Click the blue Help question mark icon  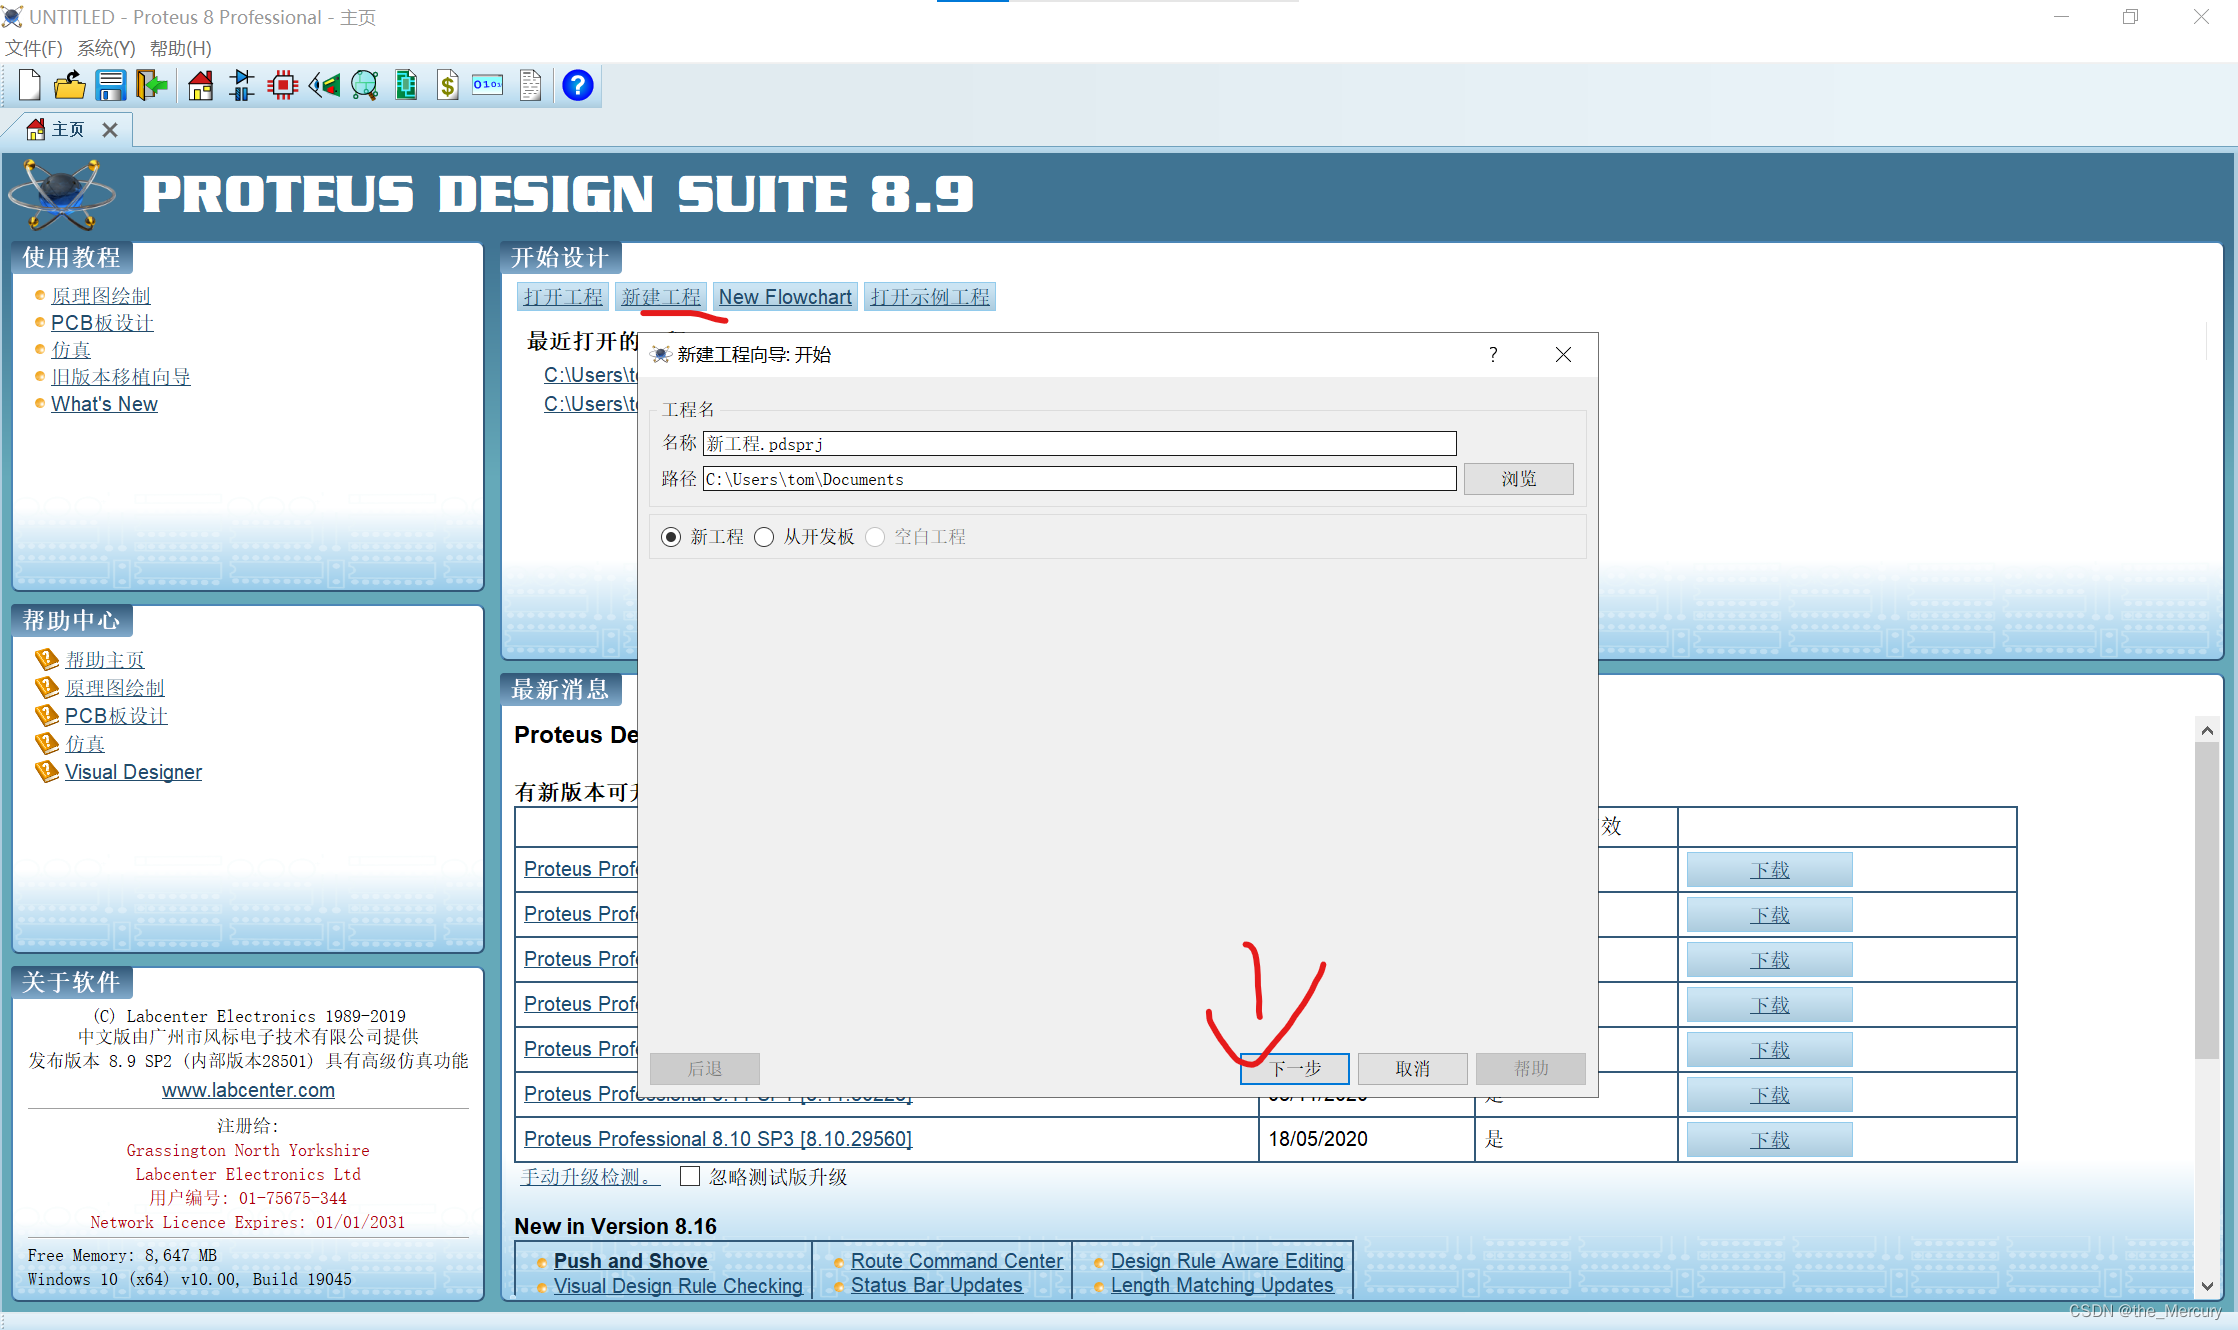577,86
